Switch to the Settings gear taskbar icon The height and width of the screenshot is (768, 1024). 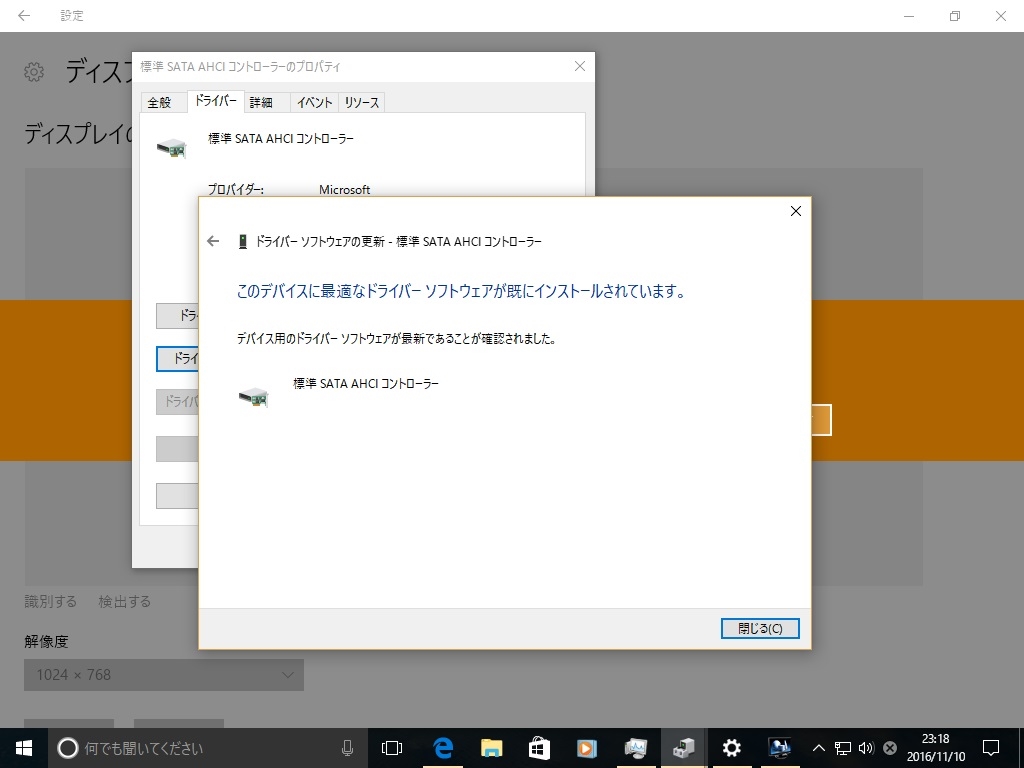click(x=731, y=748)
